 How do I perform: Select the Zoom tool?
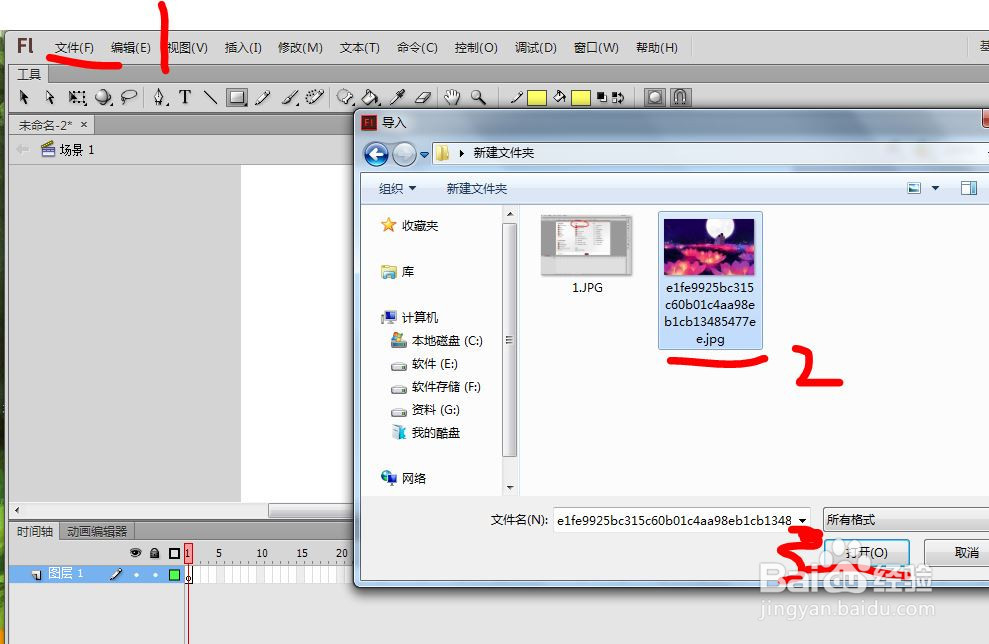(476, 97)
